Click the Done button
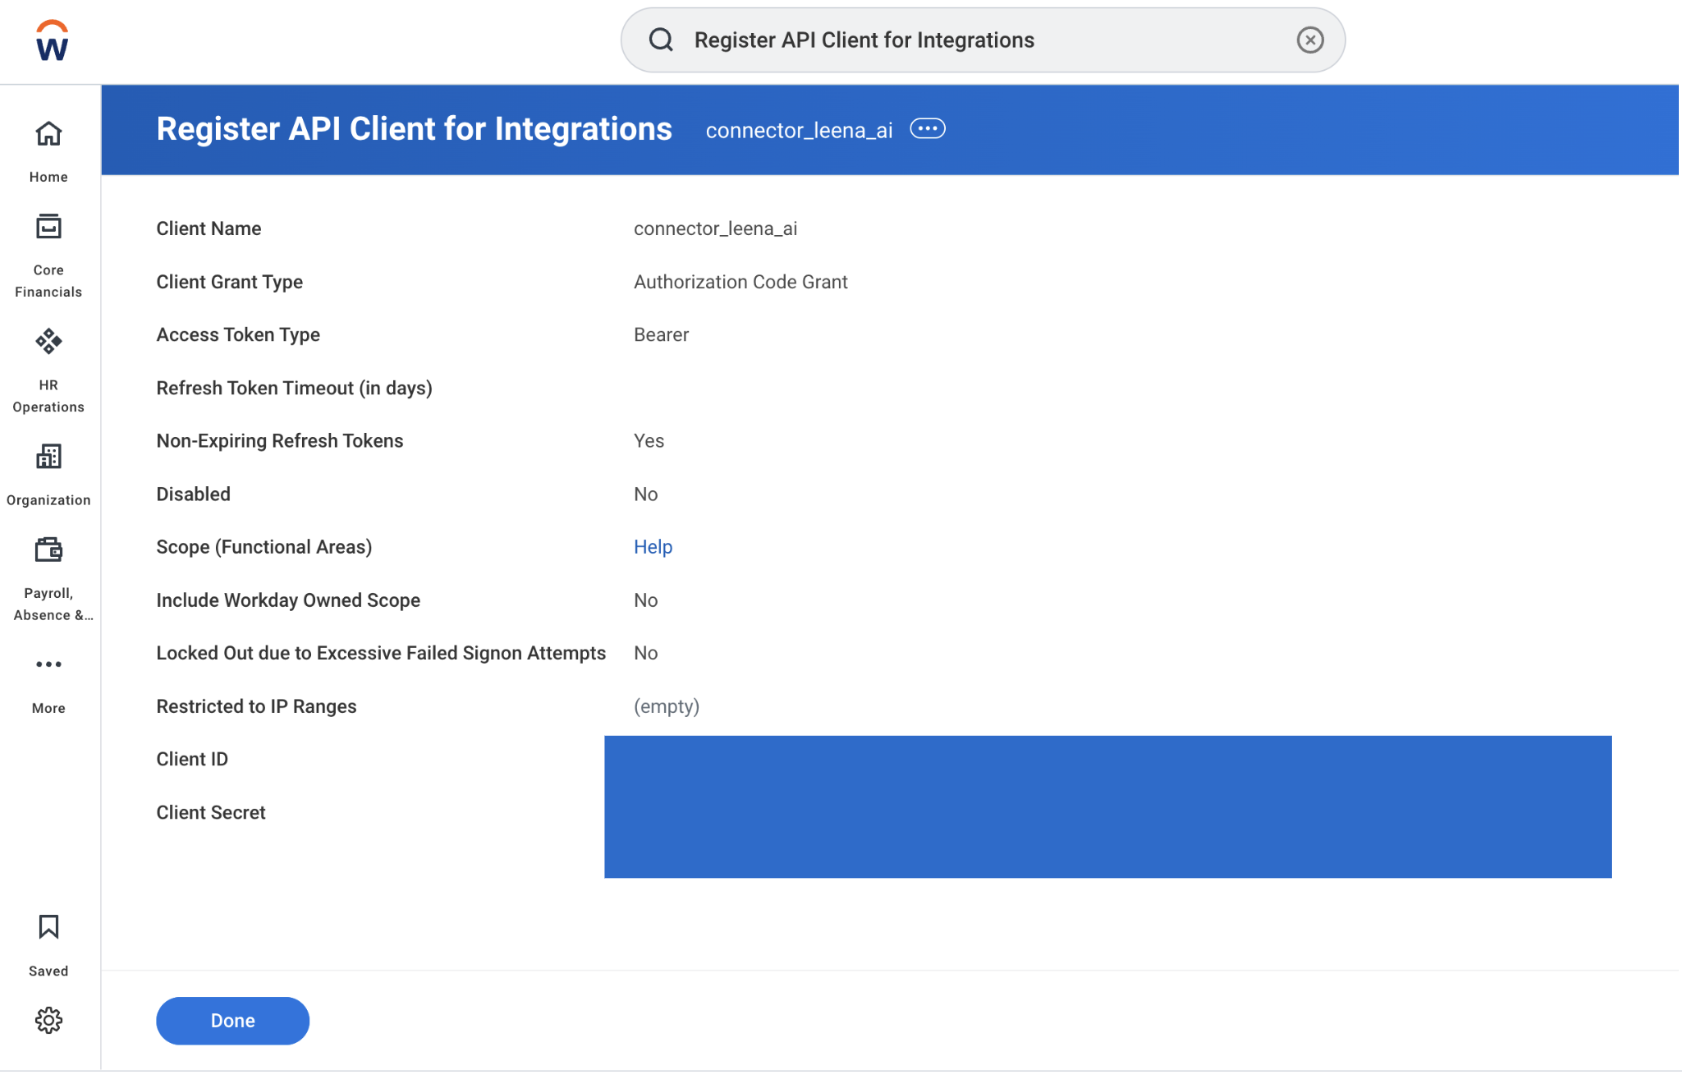1682x1072 pixels. point(233,1021)
